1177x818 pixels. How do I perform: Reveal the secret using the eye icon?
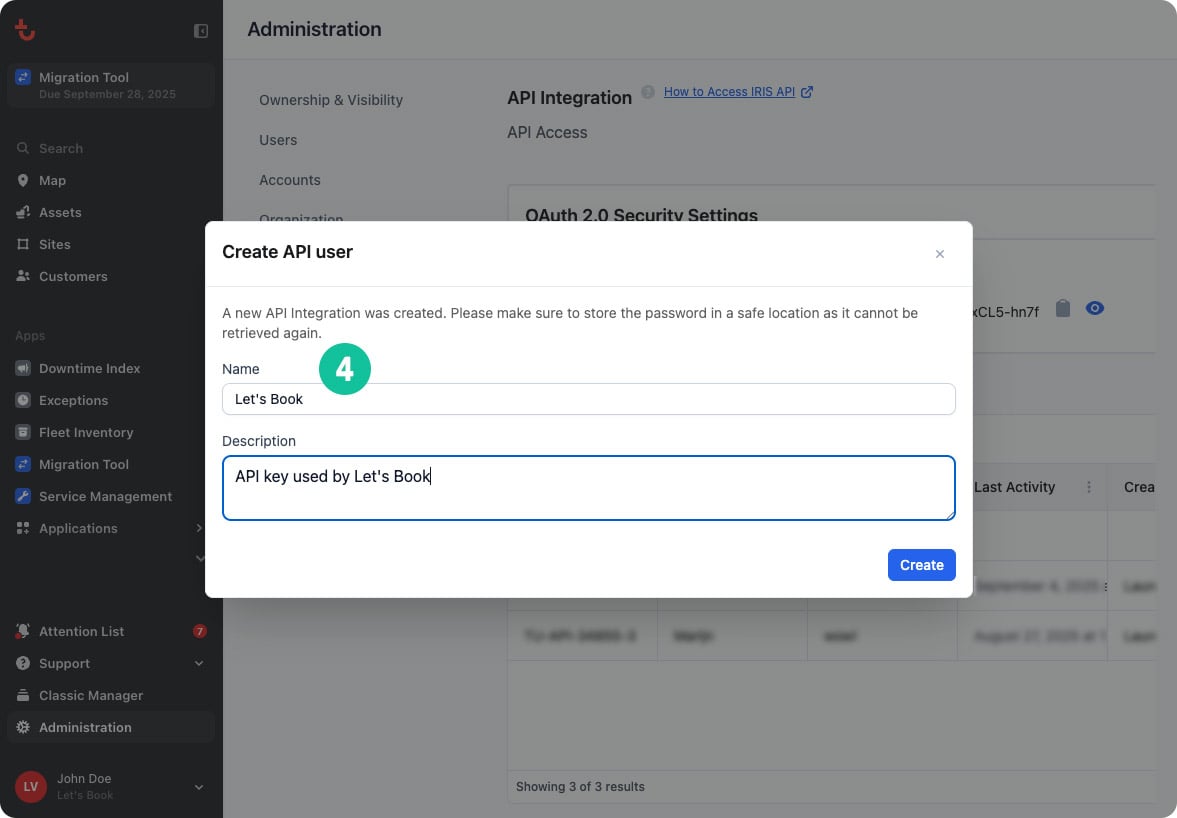(x=1095, y=309)
